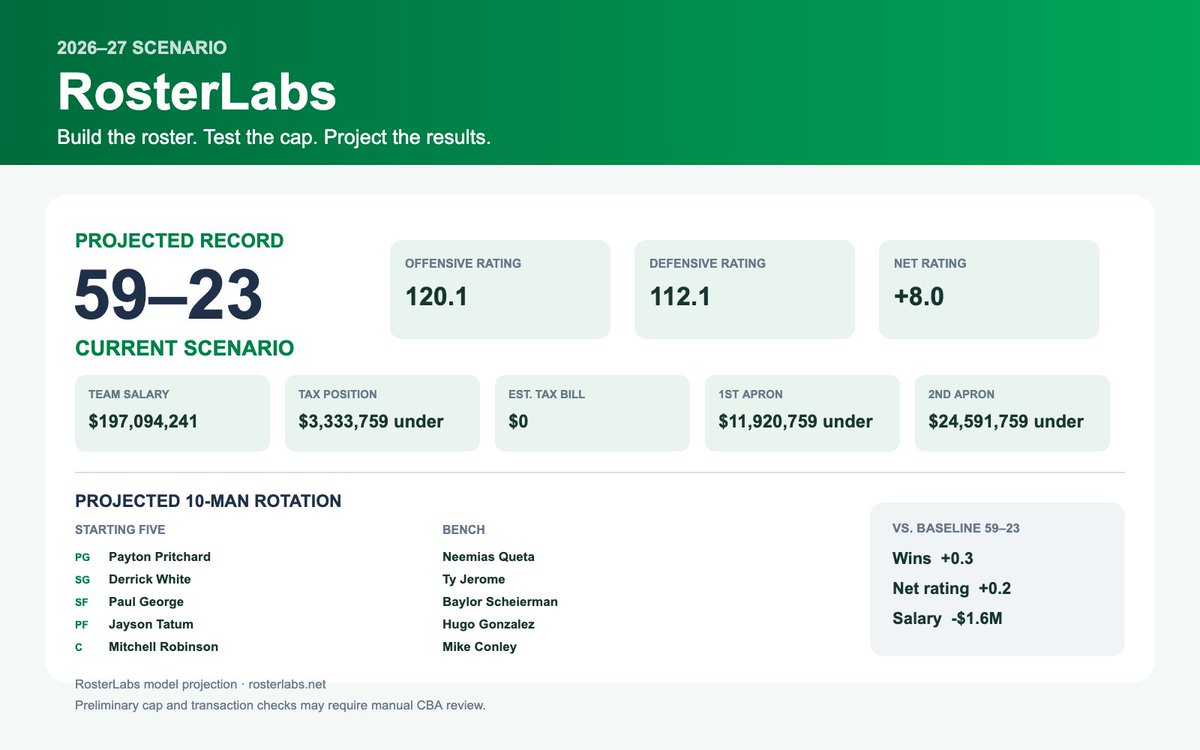Select bench player Baylor Scheierman
The width and height of the screenshot is (1200, 750).
(500, 602)
